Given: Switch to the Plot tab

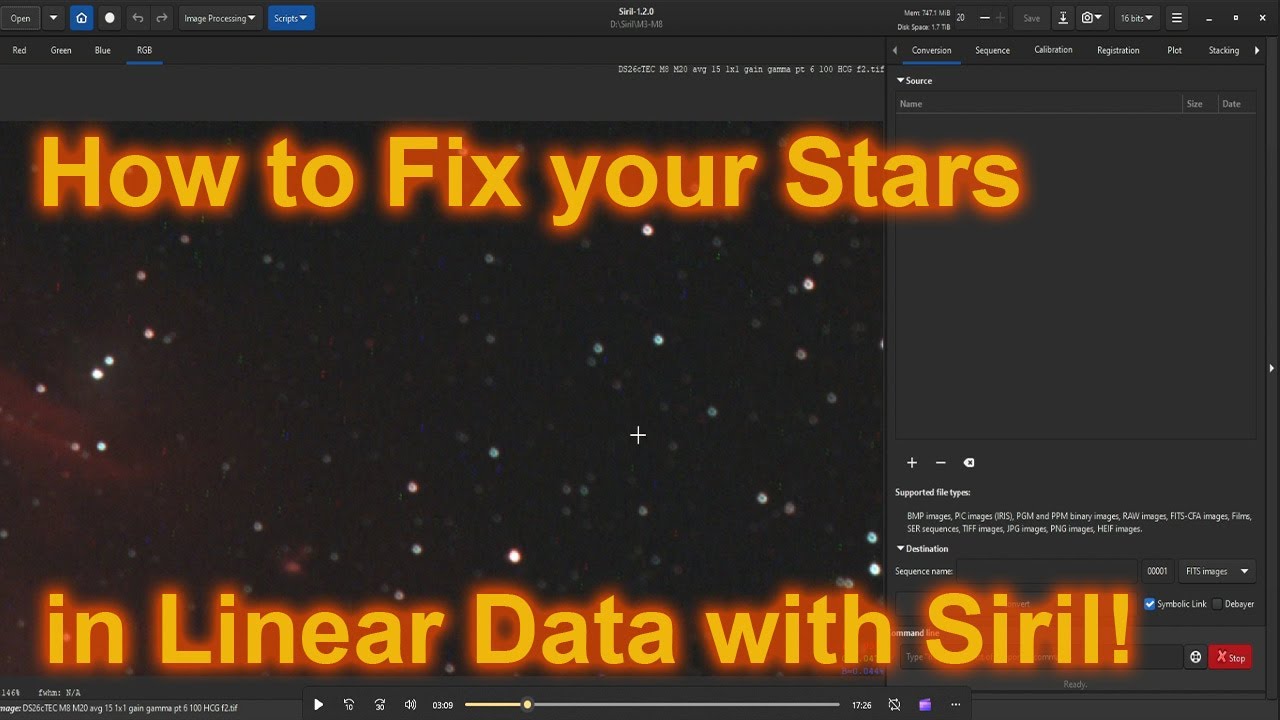Looking at the screenshot, I should point(1174,50).
